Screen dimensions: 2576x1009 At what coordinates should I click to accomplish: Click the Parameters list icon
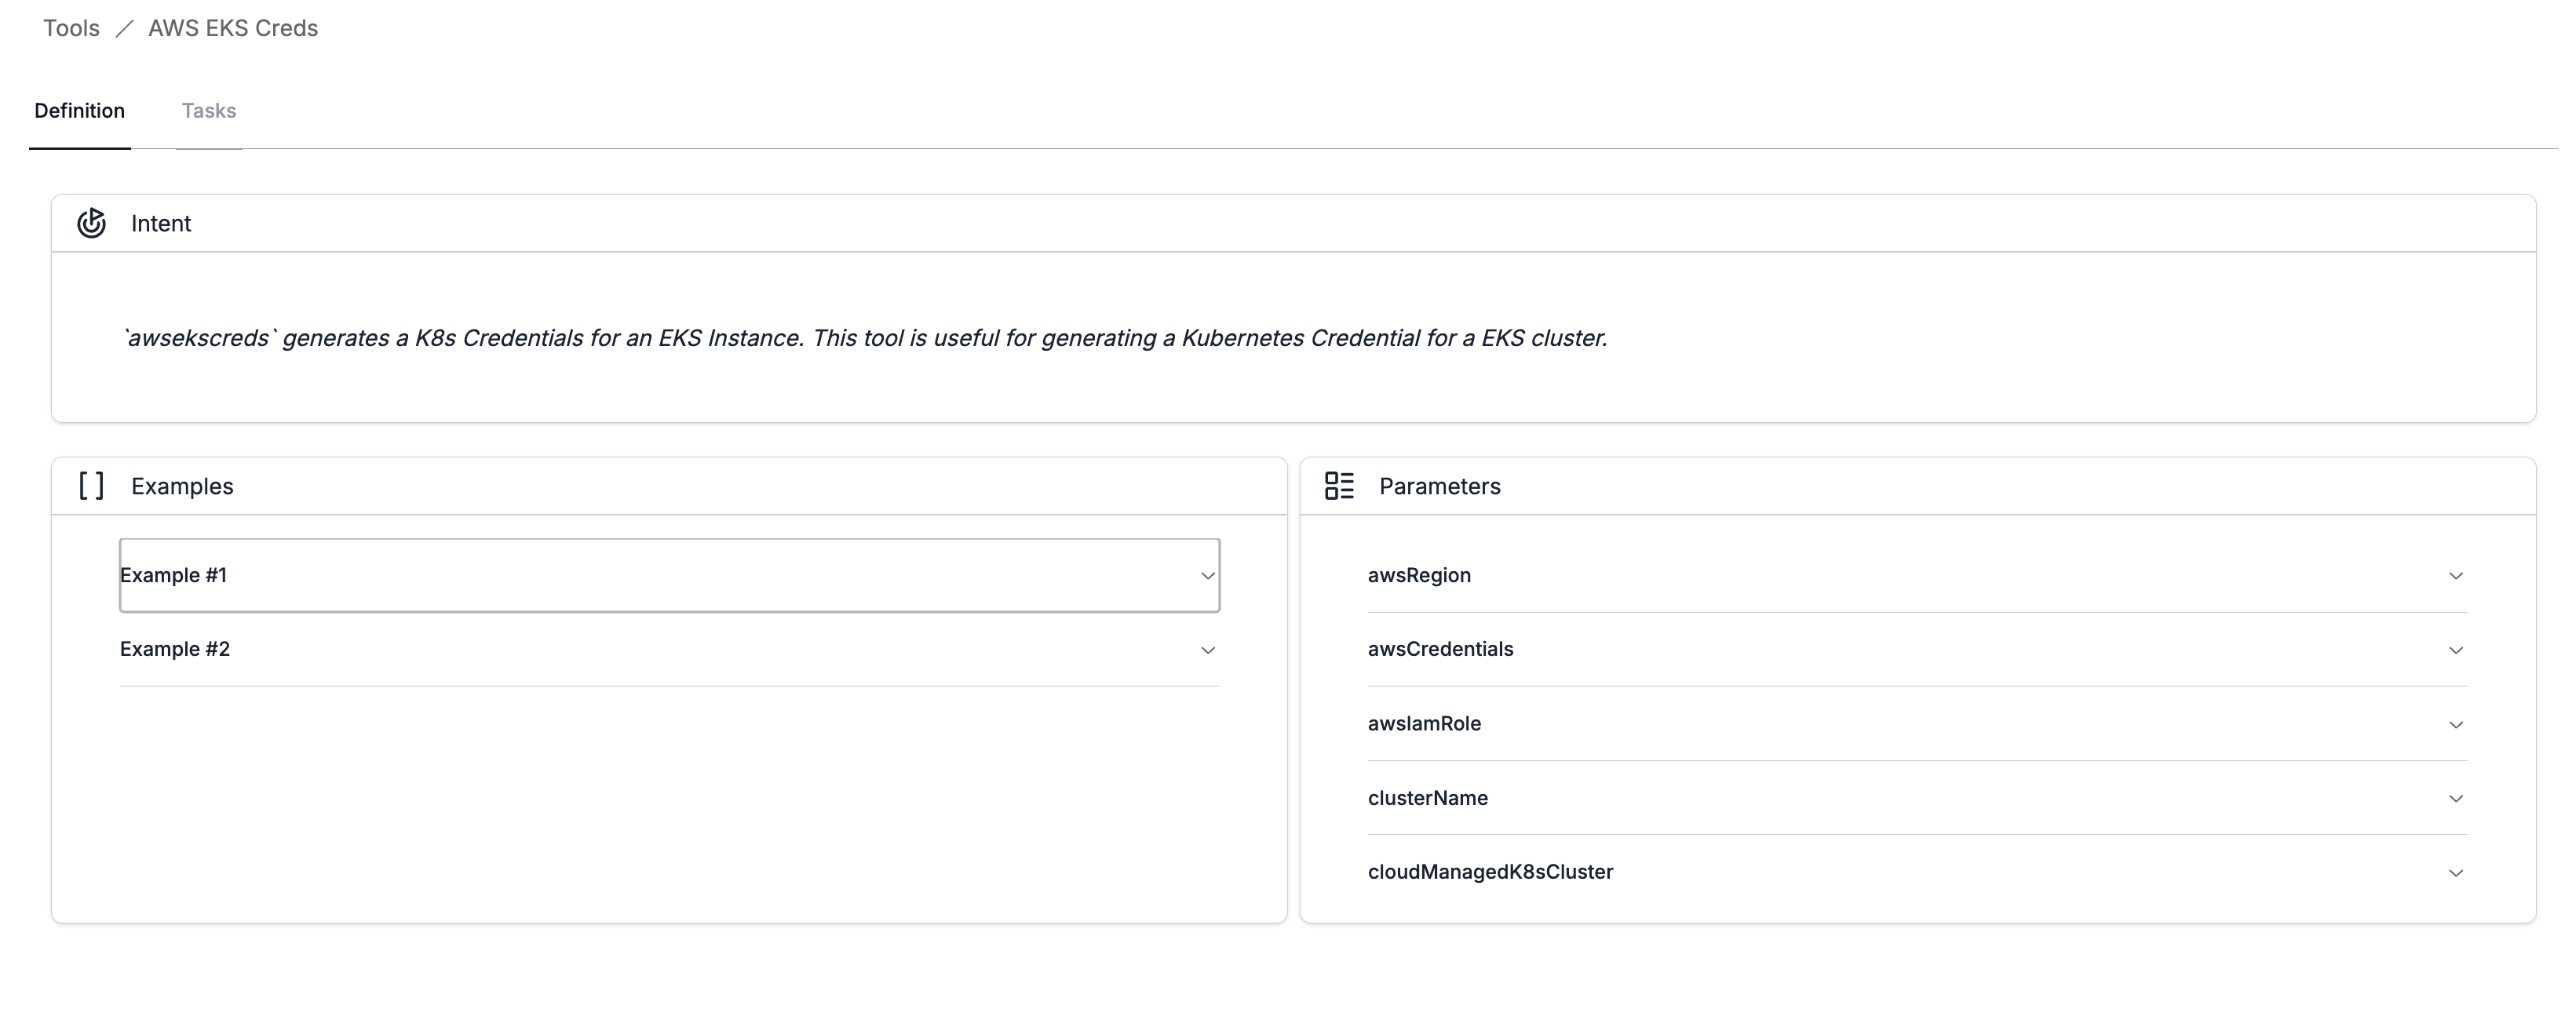[1339, 486]
